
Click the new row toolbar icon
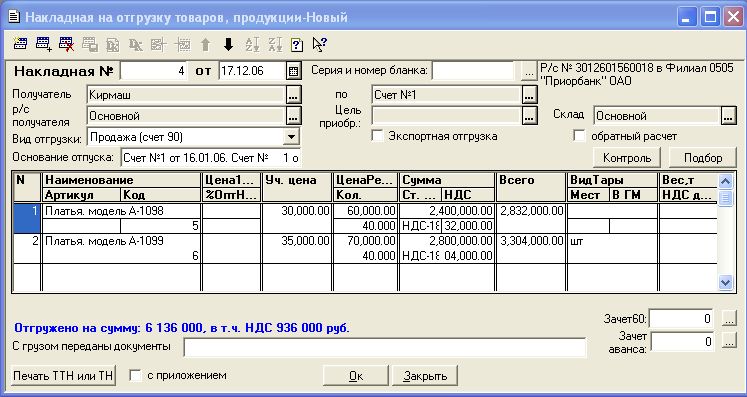point(20,44)
